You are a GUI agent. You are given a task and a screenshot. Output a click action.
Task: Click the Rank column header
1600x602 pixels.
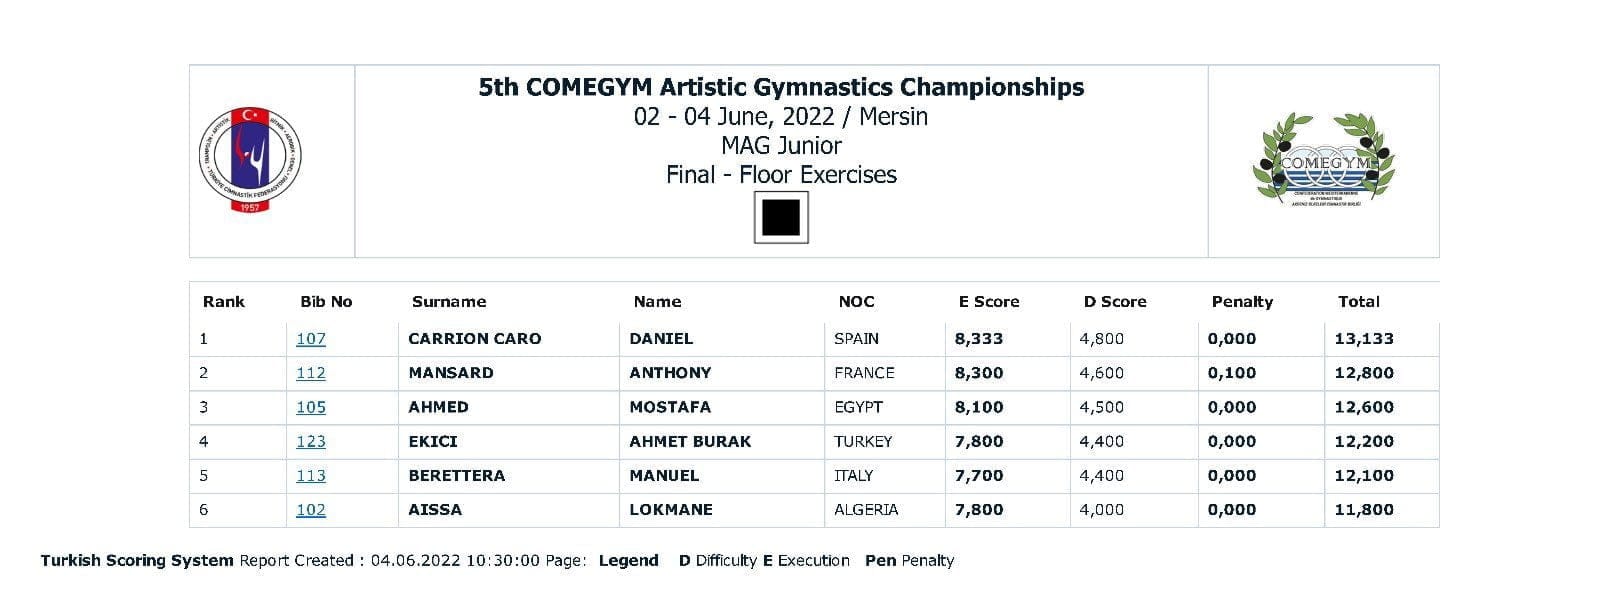[x=224, y=301]
